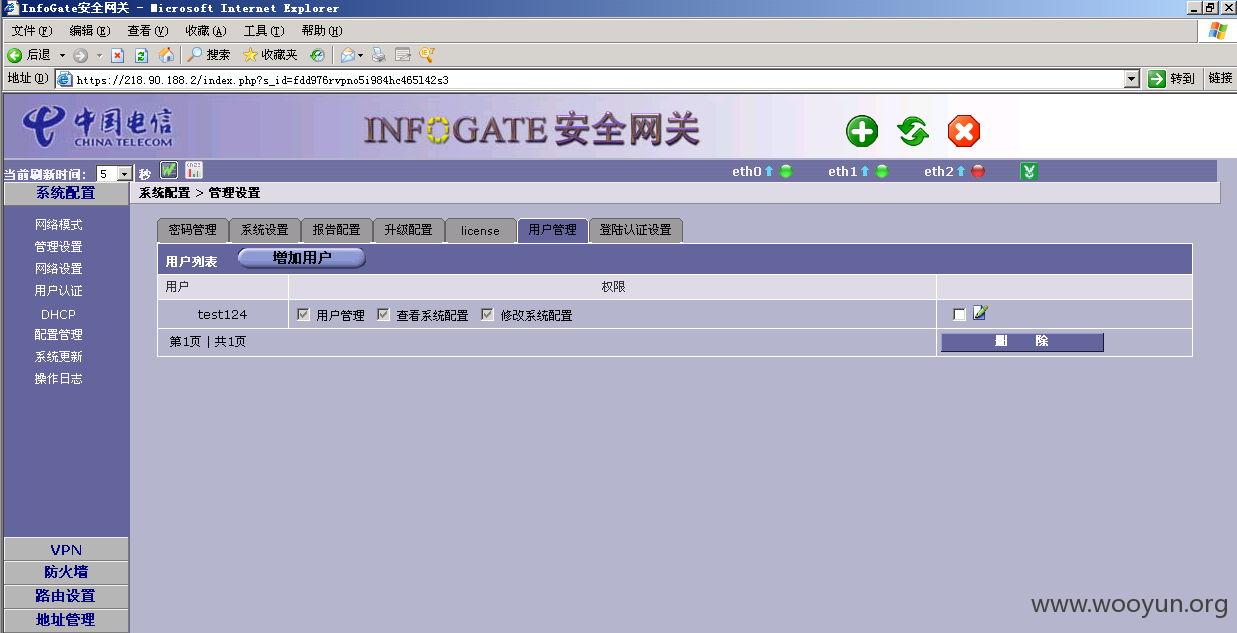The width and height of the screenshot is (1237, 633).
Task: Open the 文件(F) menu
Action: (x=31, y=31)
